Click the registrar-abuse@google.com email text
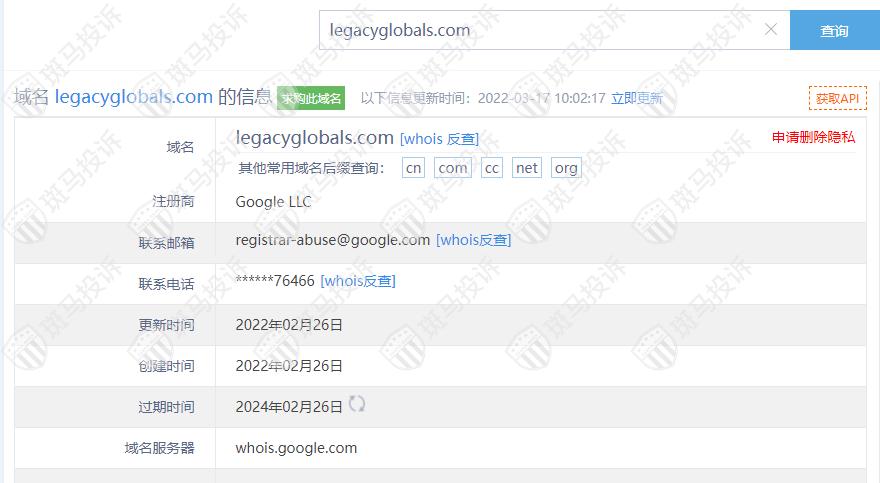This screenshot has width=880, height=483. tap(333, 240)
